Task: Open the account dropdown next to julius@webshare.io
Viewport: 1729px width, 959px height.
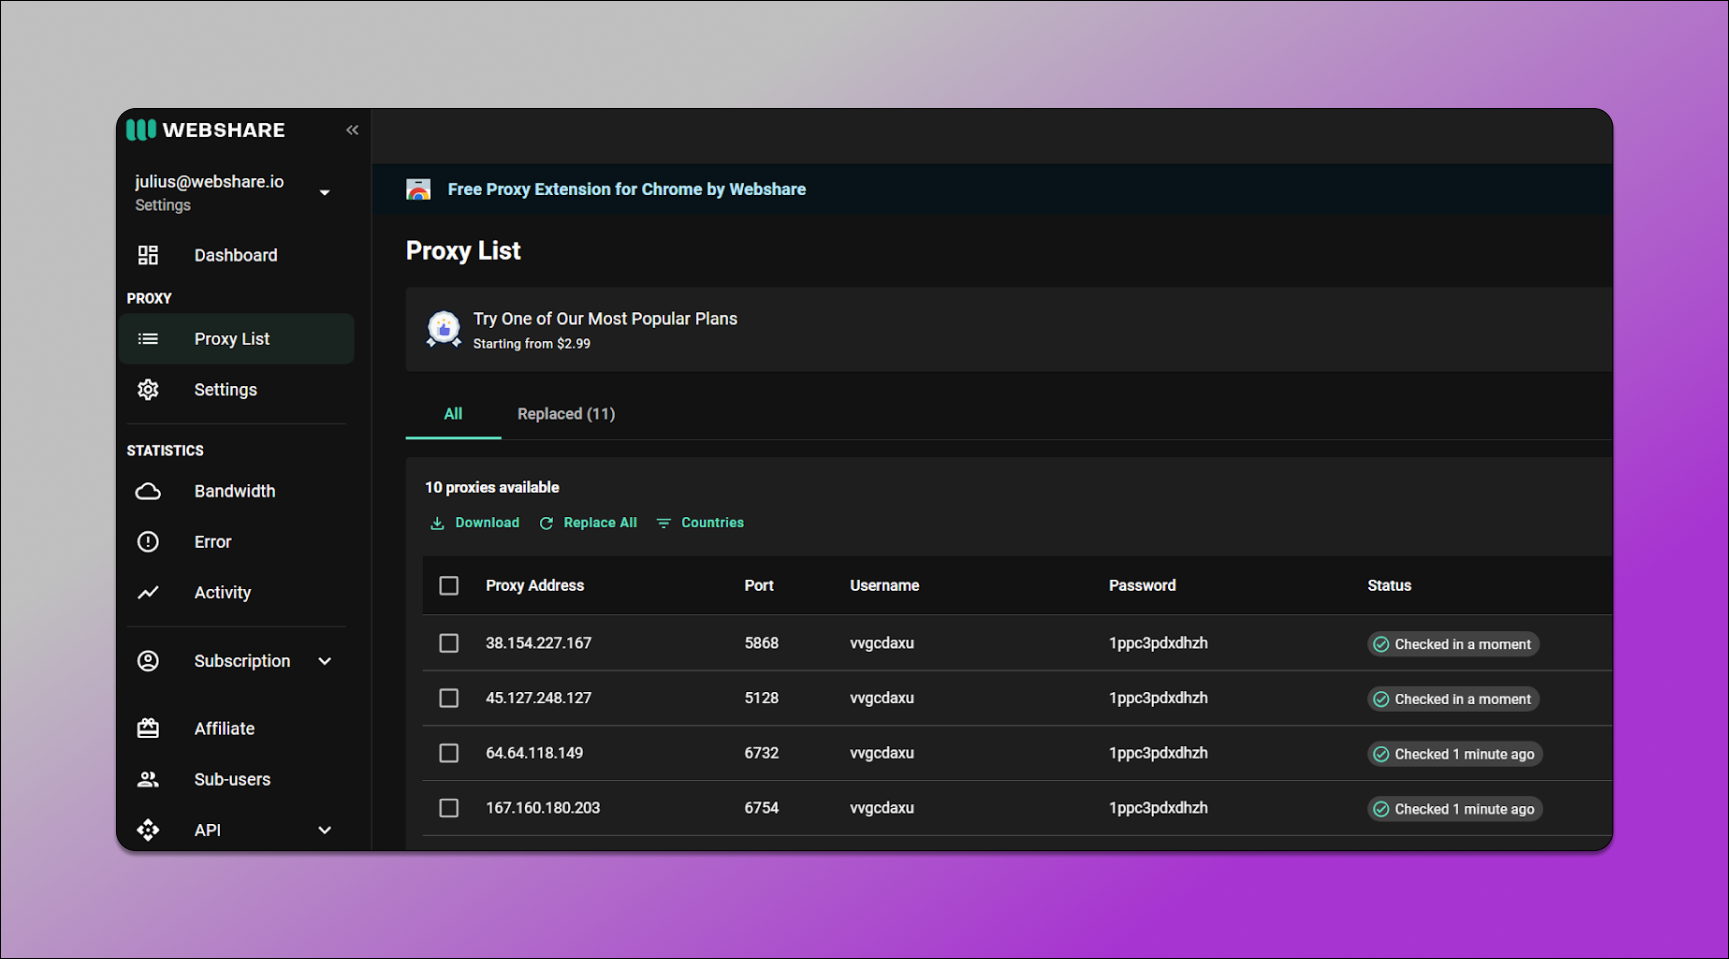Action: pos(325,192)
